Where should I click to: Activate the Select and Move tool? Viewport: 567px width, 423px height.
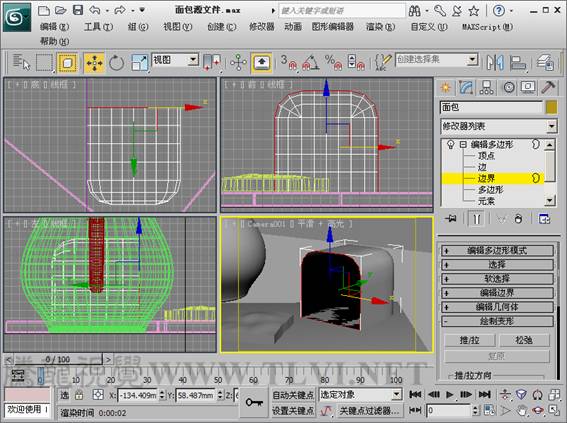coord(94,63)
